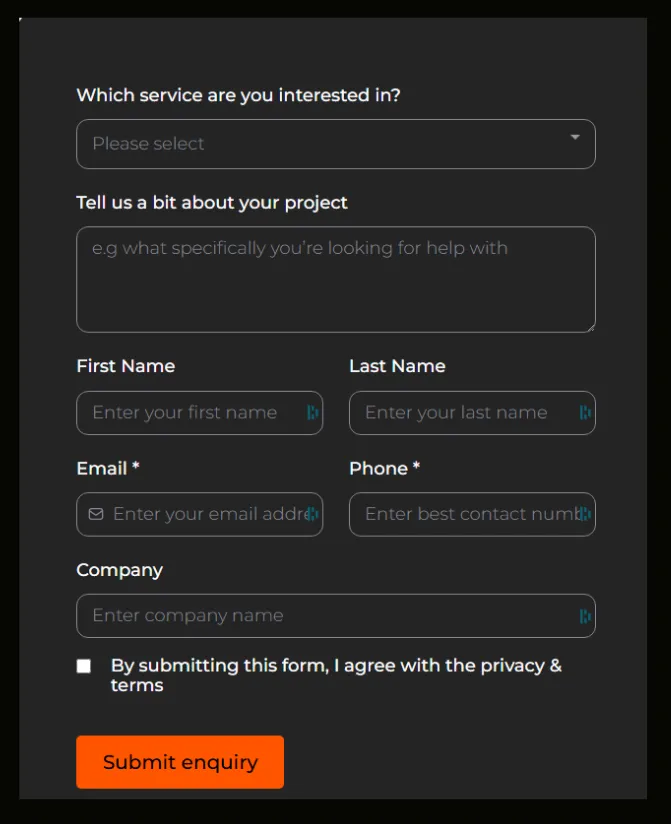
Task: Click the autofill icon in Email field
Action: point(313,514)
